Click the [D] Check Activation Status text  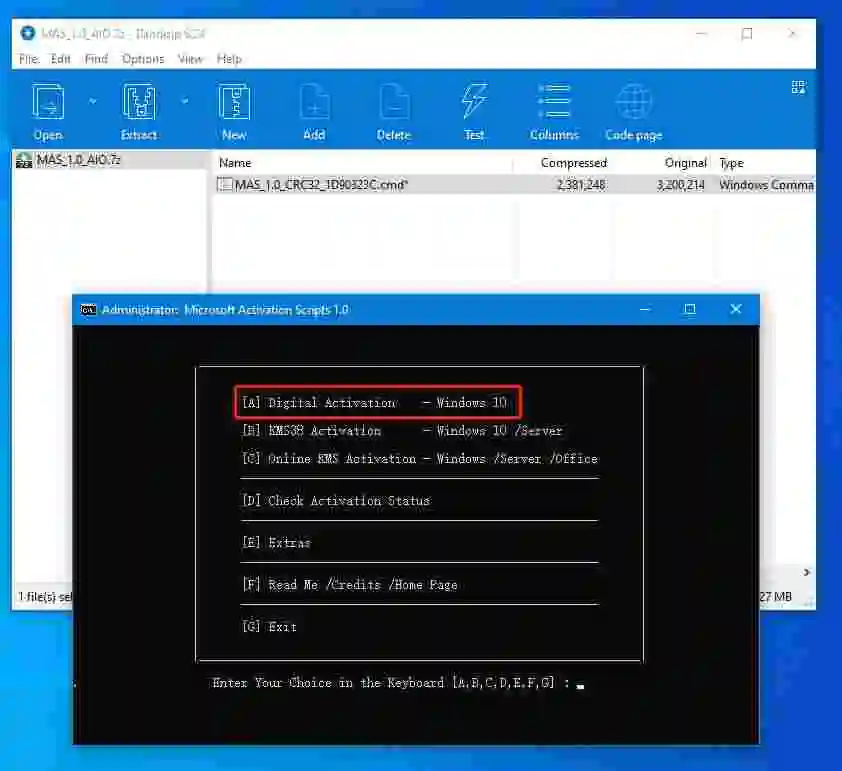pyautogui.click(x=336, y=500)
